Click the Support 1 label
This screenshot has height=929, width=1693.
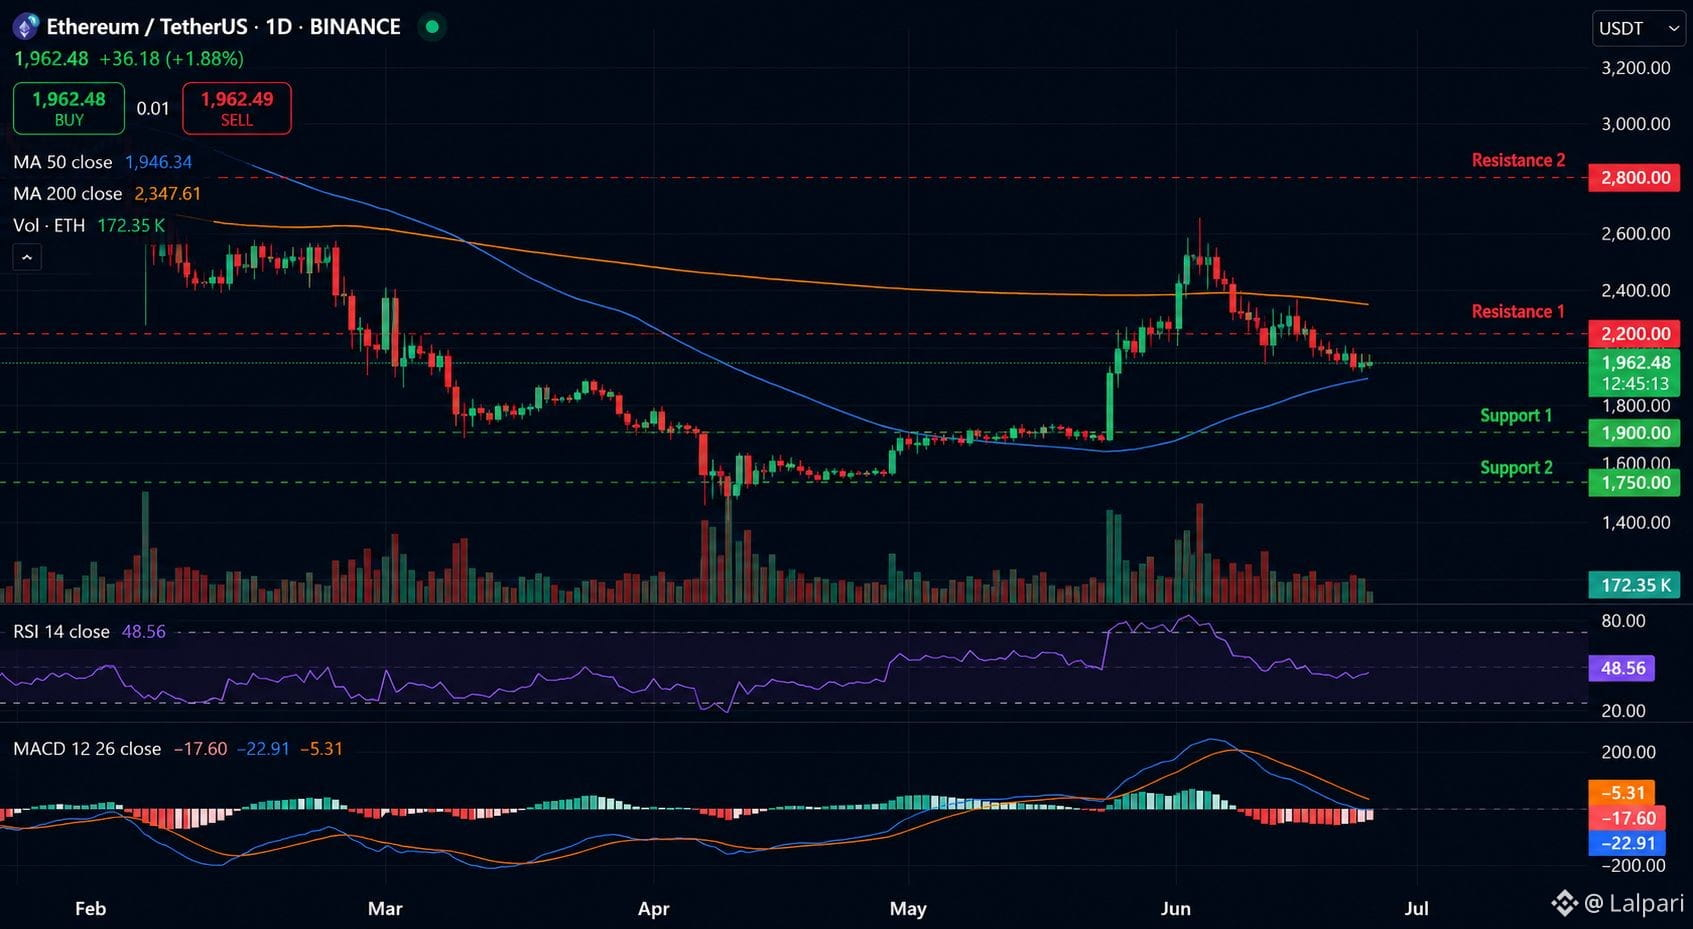1516,416
